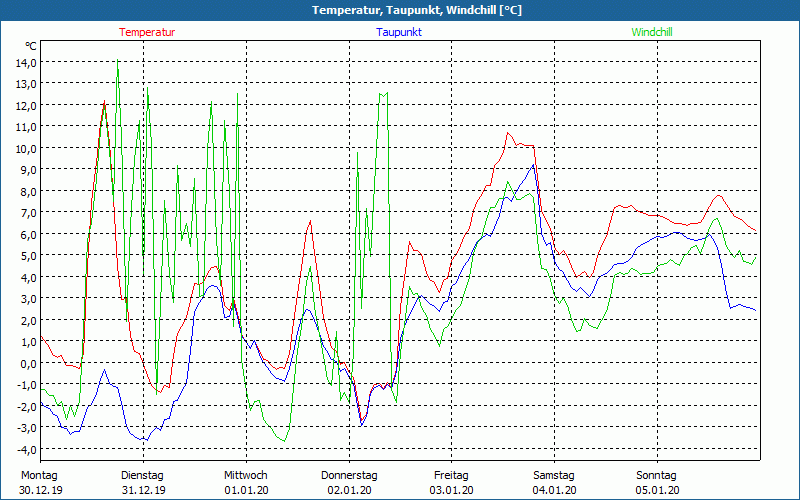Click the '0,0' y-axis value
This screenshot has width=800, height=500.
[x=28, y=363]
